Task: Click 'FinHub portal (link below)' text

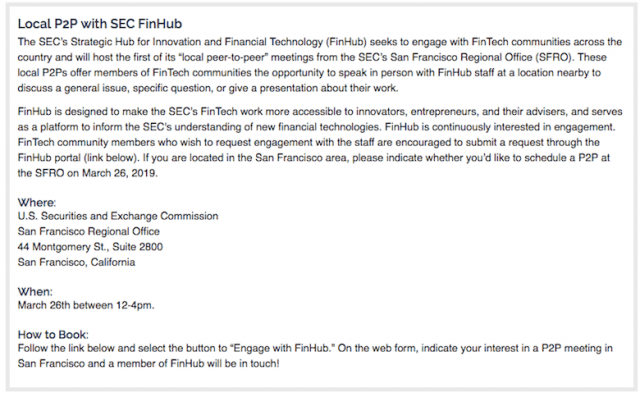Action: point(78,158)
